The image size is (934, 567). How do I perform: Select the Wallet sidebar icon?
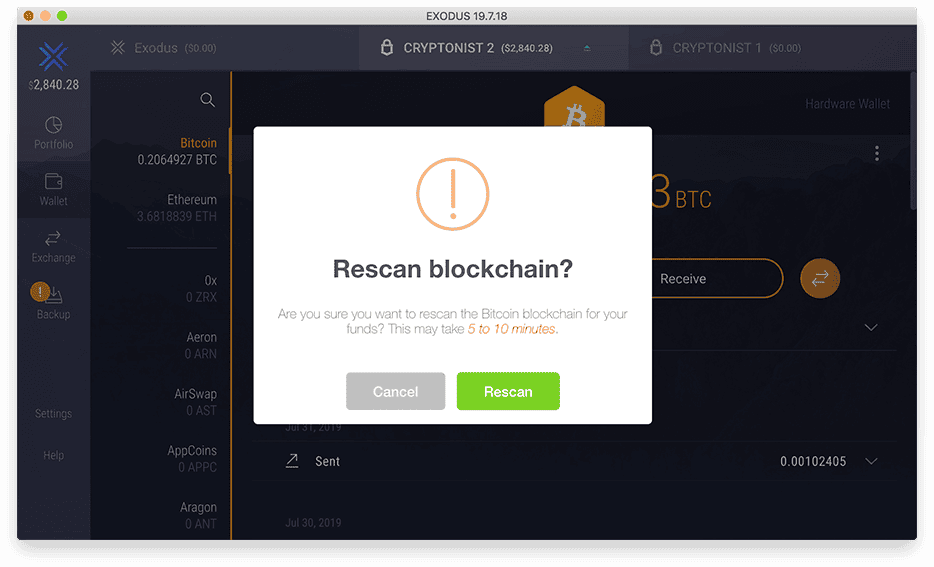pyautogui.click(x=53, y=181)
